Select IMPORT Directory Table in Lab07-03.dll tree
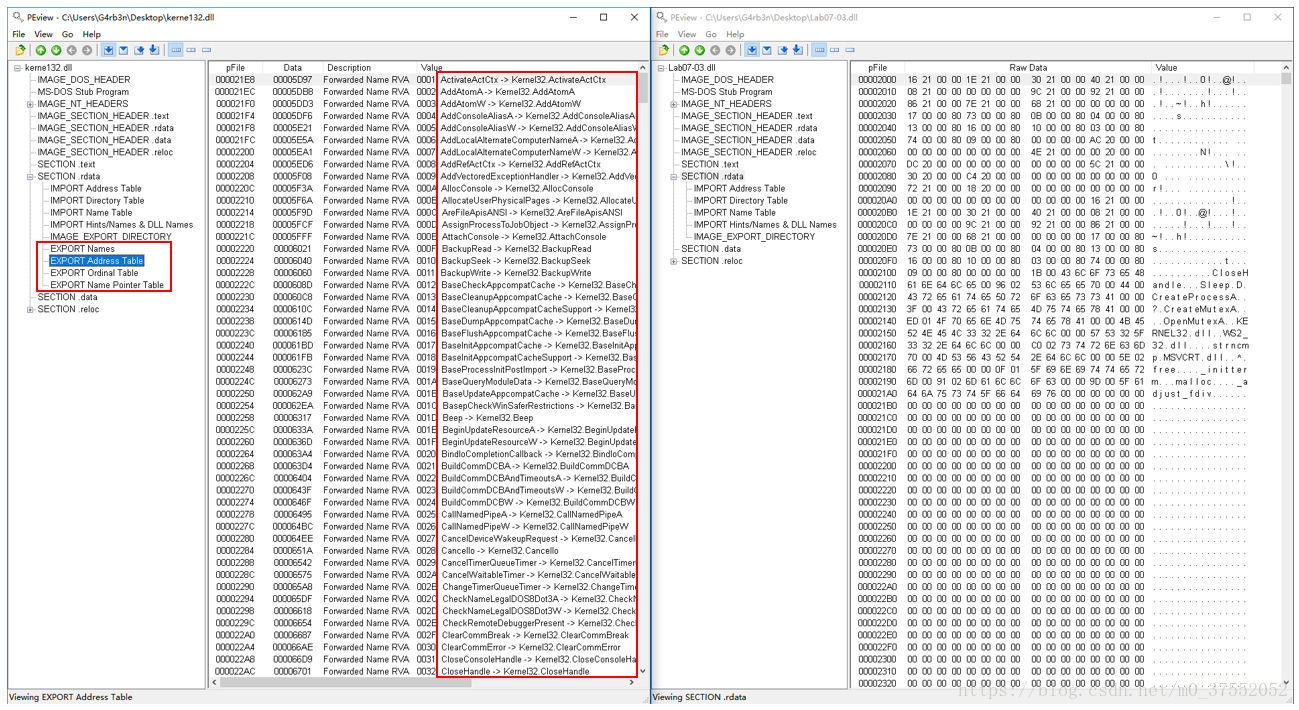Viewport: 1299px width, 710px height. coord(743,200)
